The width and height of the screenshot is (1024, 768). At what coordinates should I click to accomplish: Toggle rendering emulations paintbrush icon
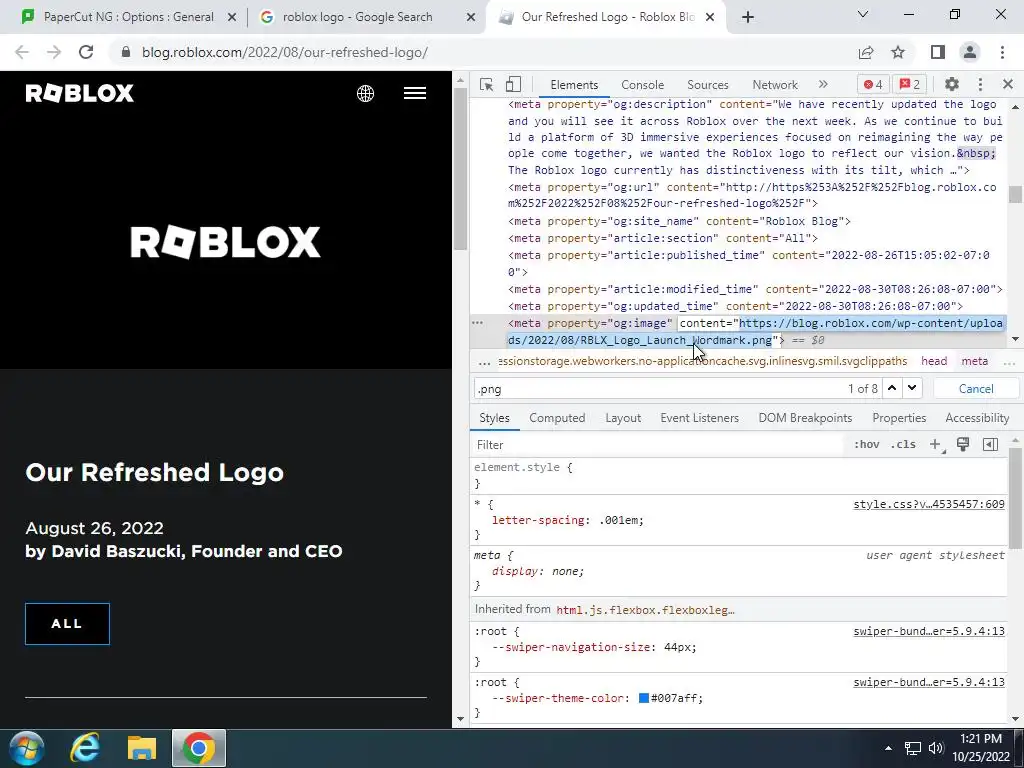[963, 445]
